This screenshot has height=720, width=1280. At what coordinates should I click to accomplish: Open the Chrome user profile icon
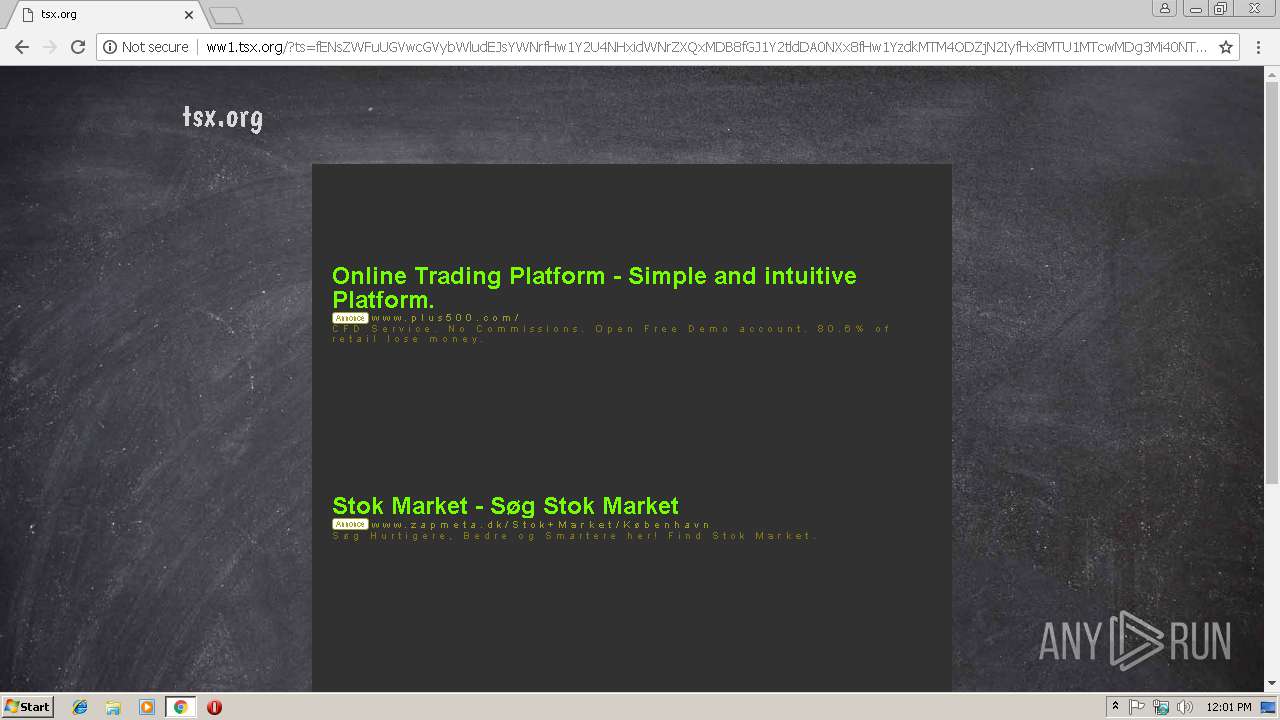click(1165, 9)
